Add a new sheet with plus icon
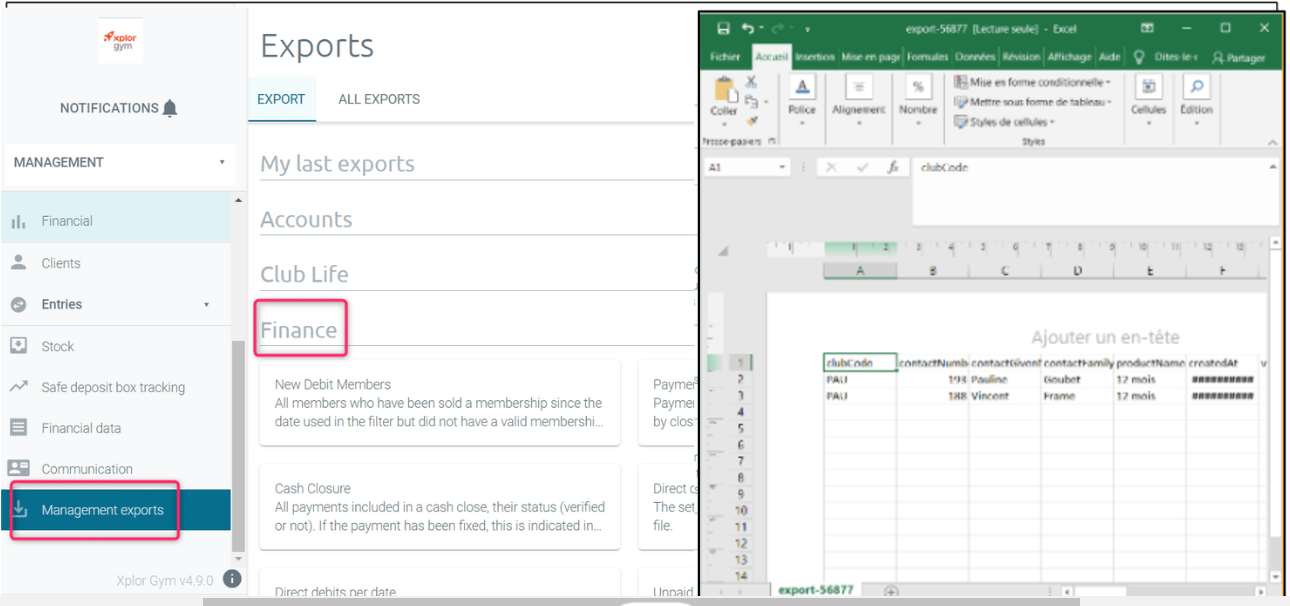1290x606 pixels. tap(891, 591)
